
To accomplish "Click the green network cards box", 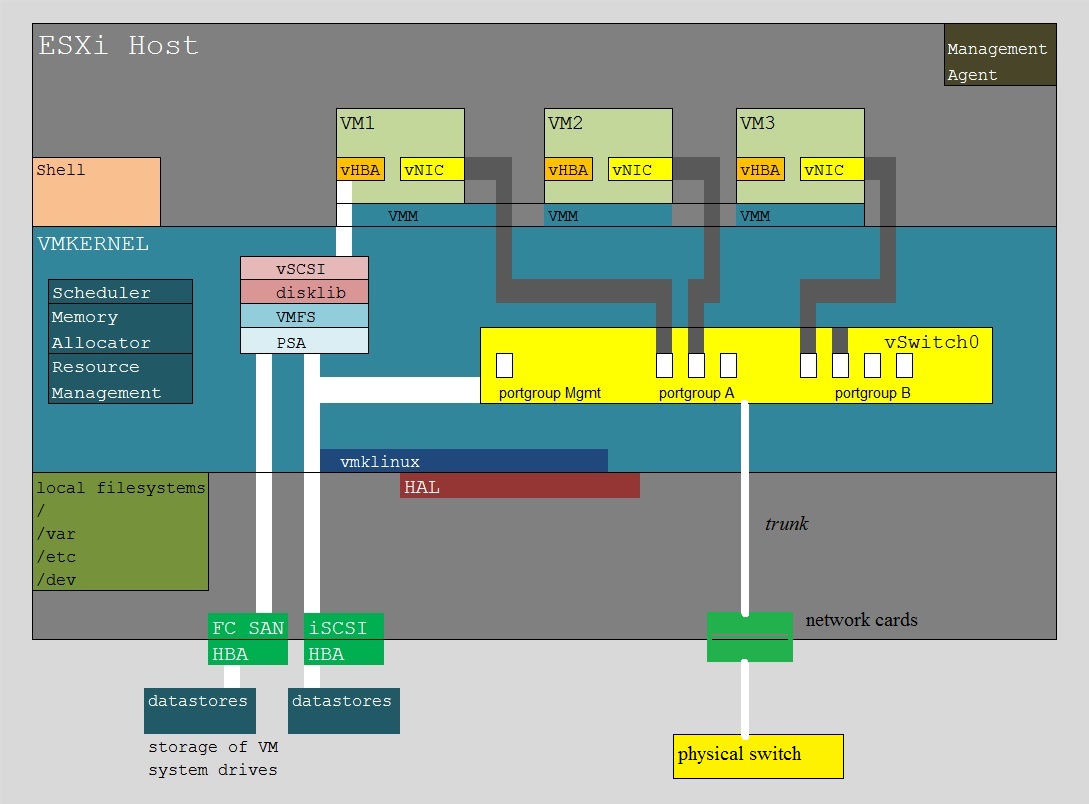I will pos(750,637).
